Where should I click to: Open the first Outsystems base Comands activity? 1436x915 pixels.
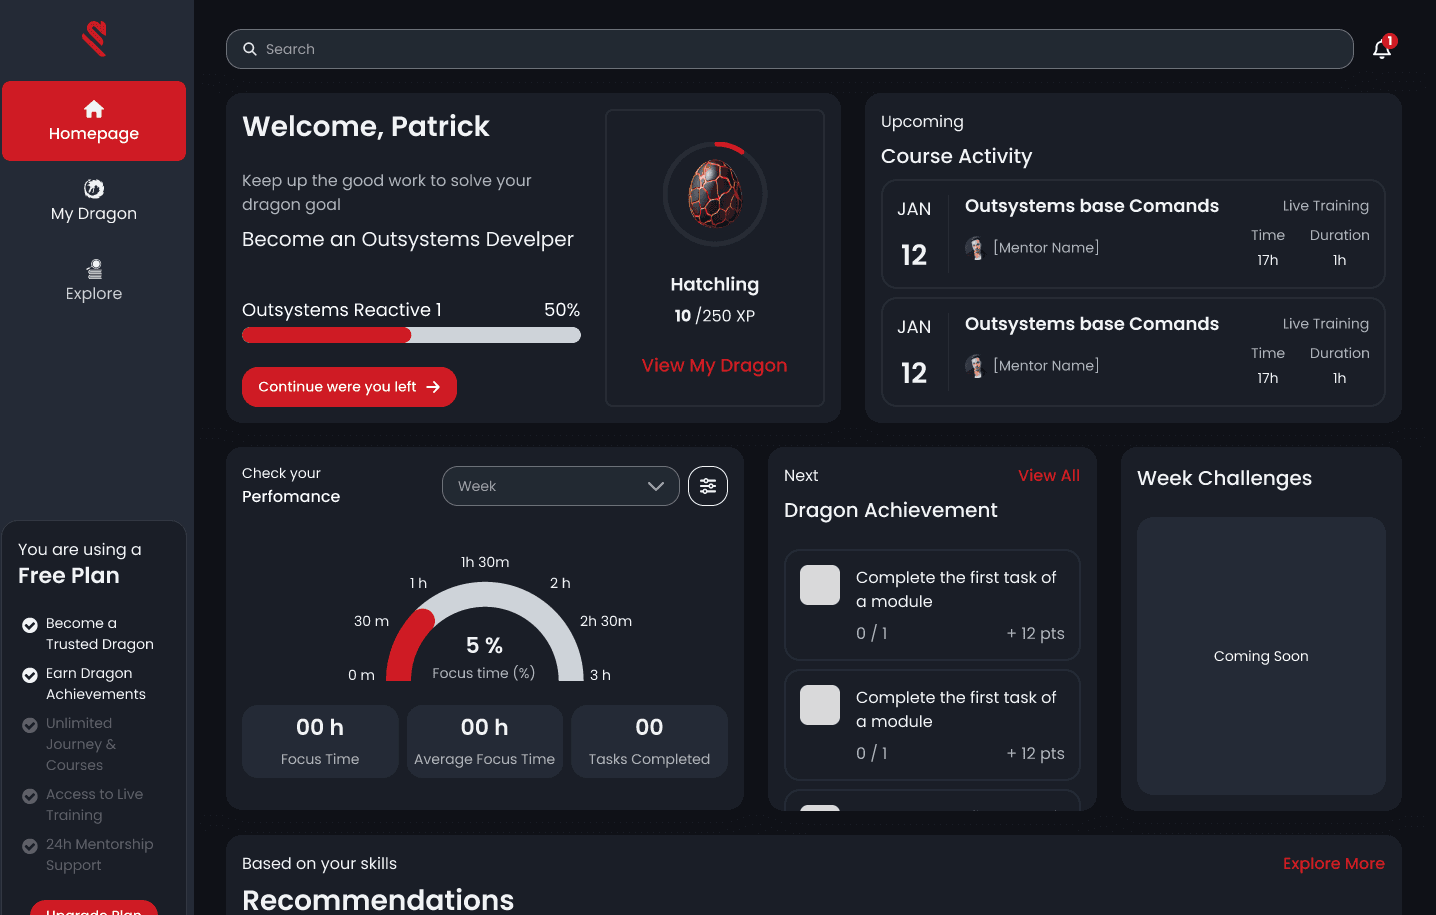[1133, 234]
